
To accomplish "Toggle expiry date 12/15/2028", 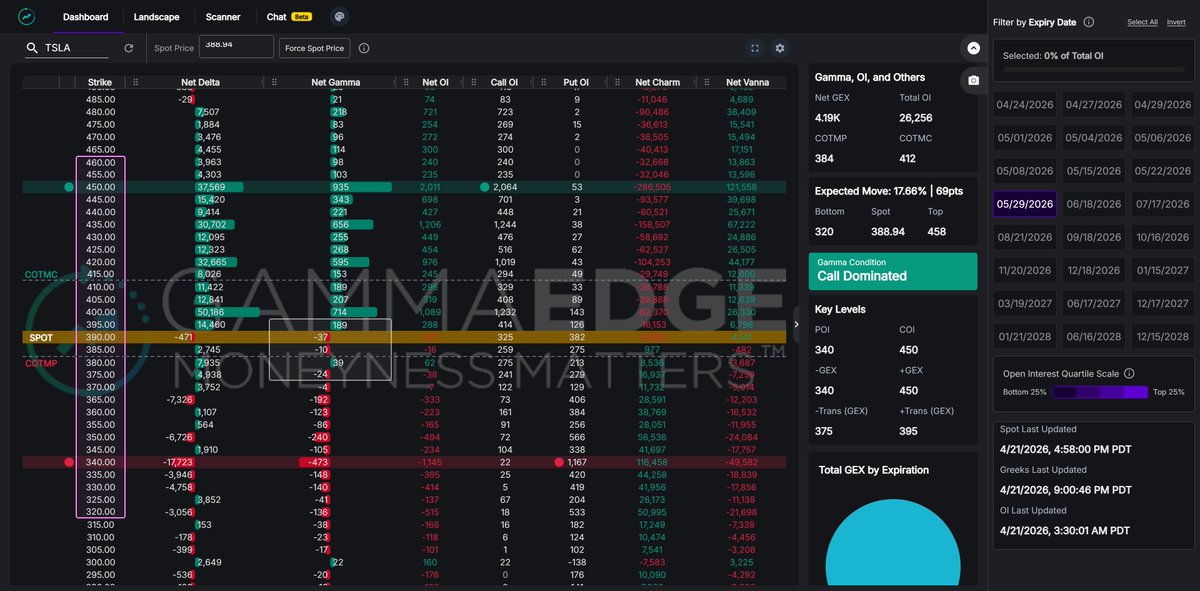I will click(1162, 336).
